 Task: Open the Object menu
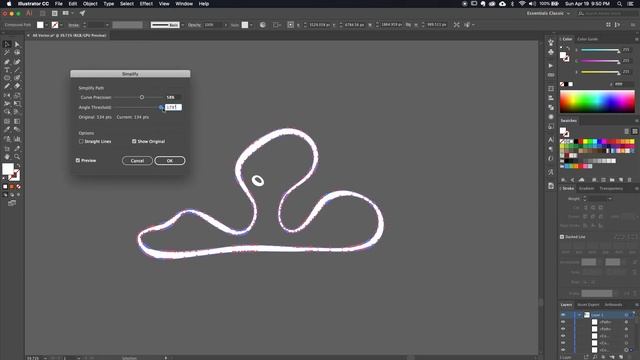(90, 4)
